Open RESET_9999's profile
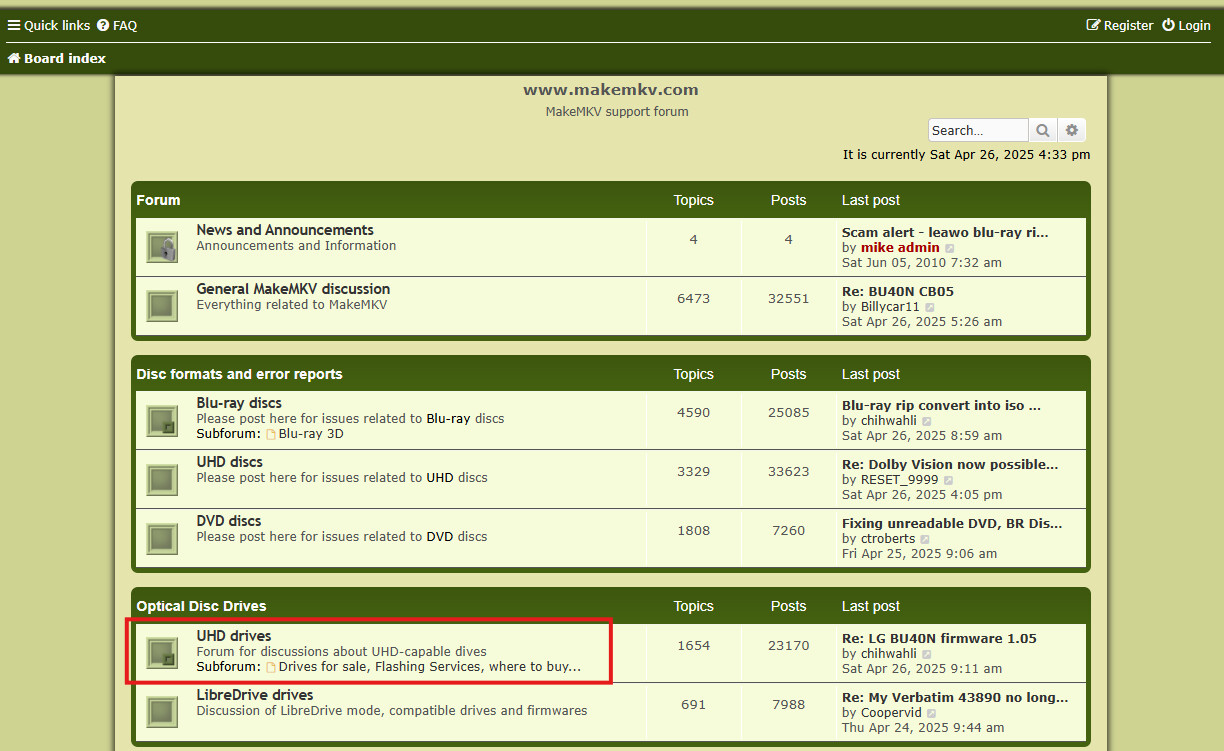 coord(902,479)
